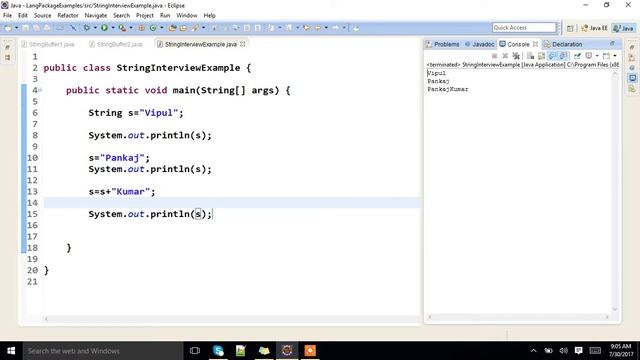Open the Source menu
The height and width of the screenshot is (360, 640).
coord(42,16)
